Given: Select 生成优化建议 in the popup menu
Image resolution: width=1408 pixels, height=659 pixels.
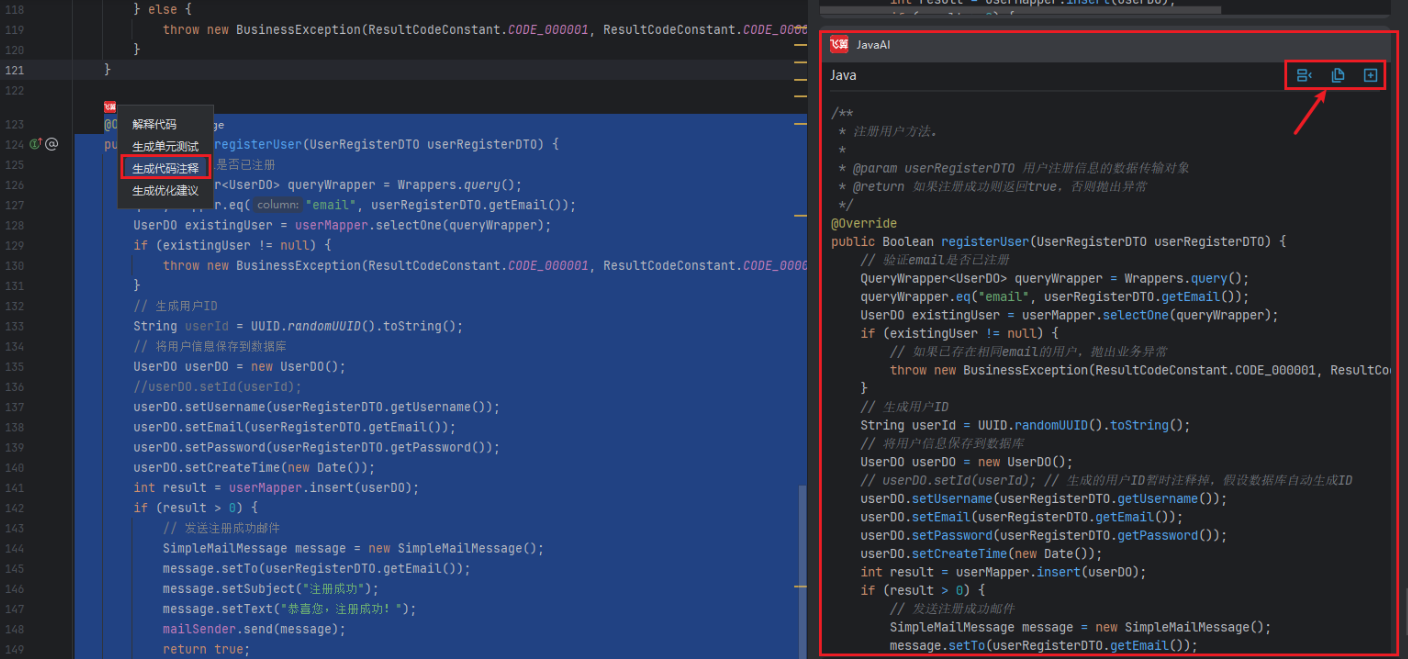Looking at the screenshot, I should click(165, 190).
